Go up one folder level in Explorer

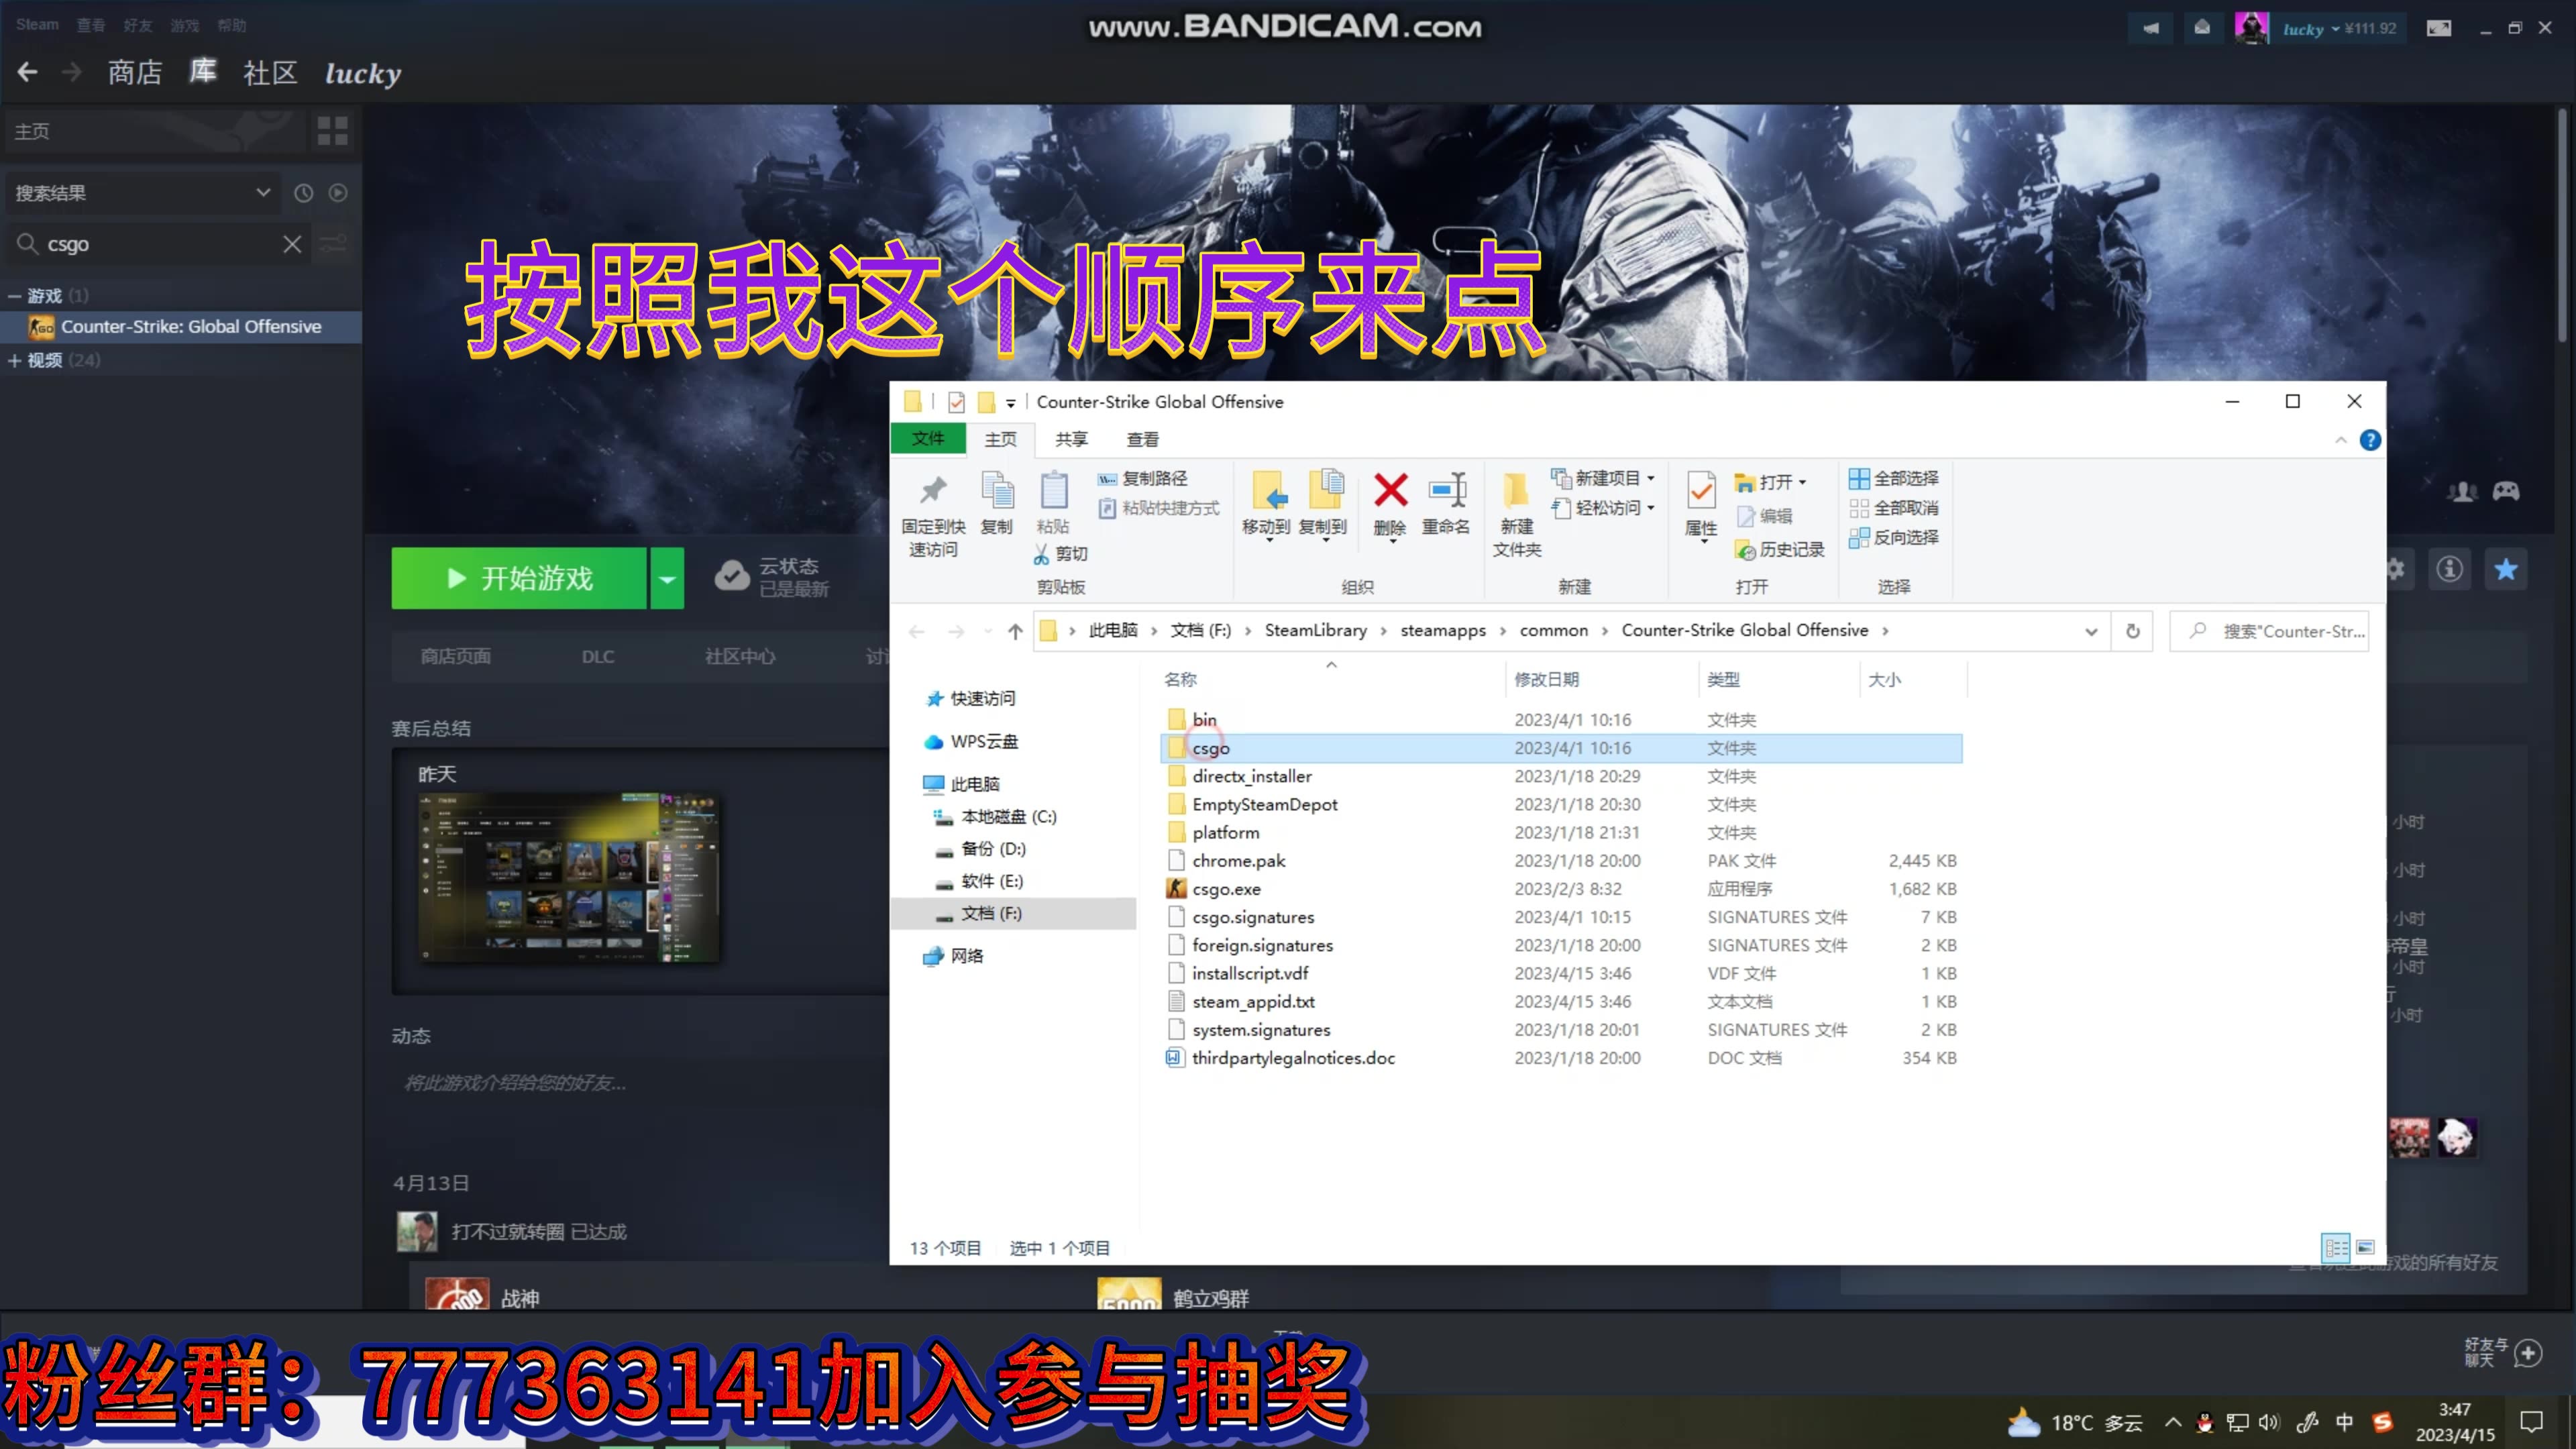[x=1015, y=631]
